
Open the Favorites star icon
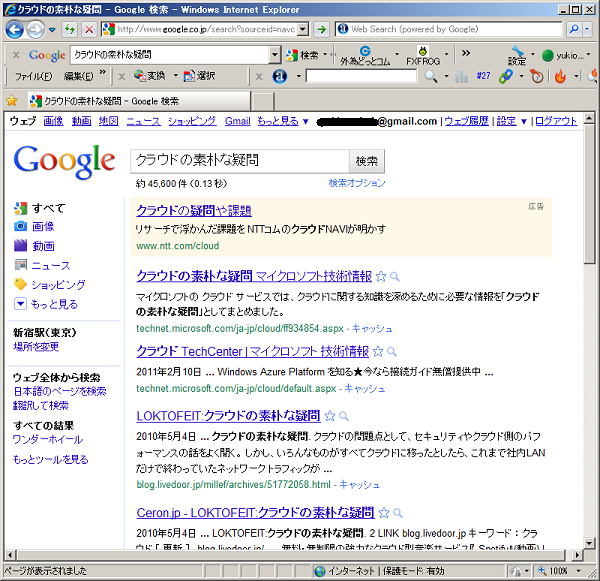click(12, 100)
